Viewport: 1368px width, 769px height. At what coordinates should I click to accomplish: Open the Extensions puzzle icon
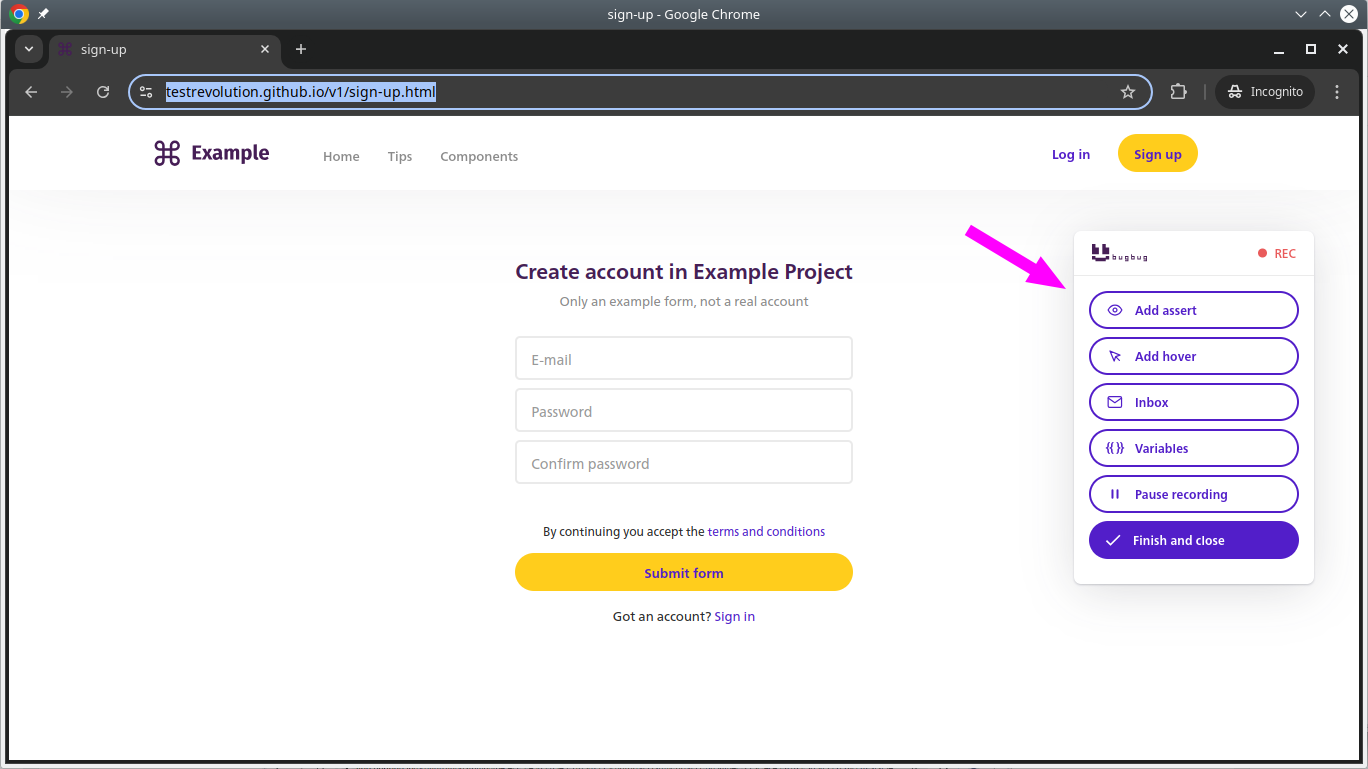(x=1178, y=92)
